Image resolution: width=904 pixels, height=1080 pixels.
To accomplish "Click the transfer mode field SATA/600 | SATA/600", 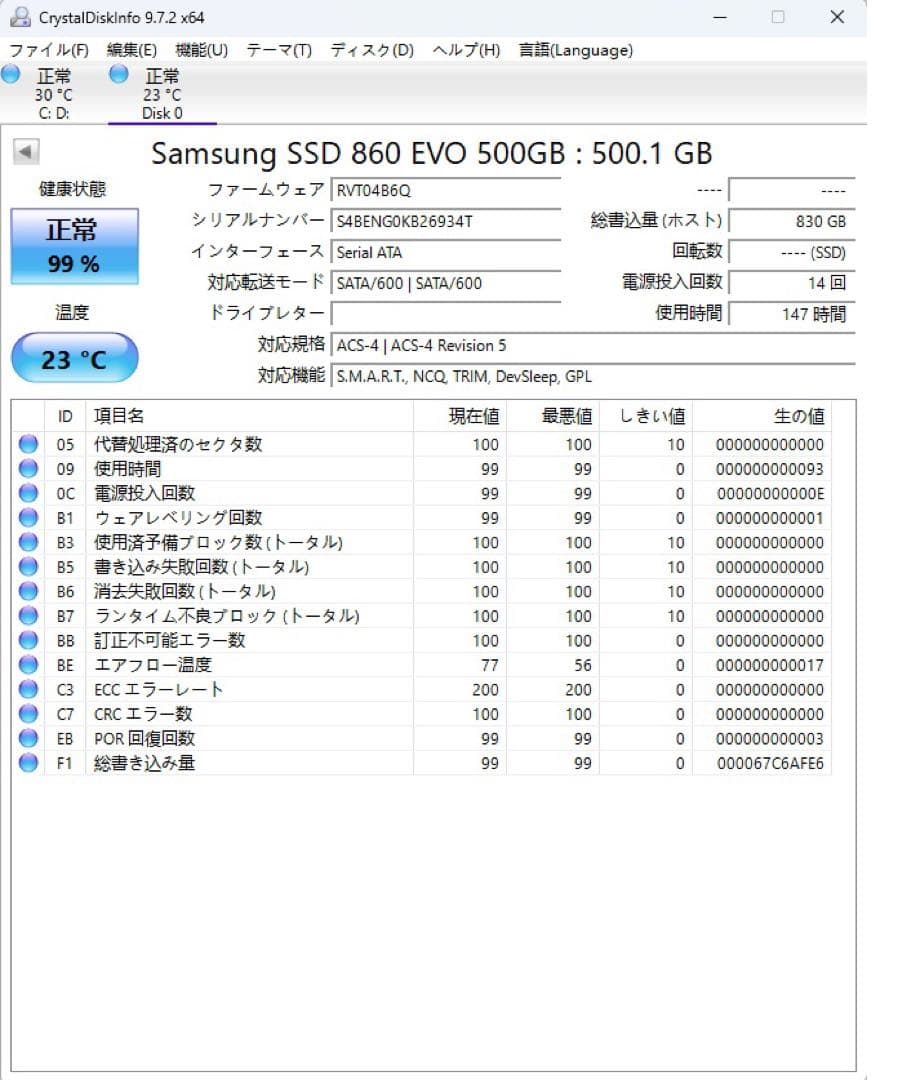I will click(x=446, y=283).
